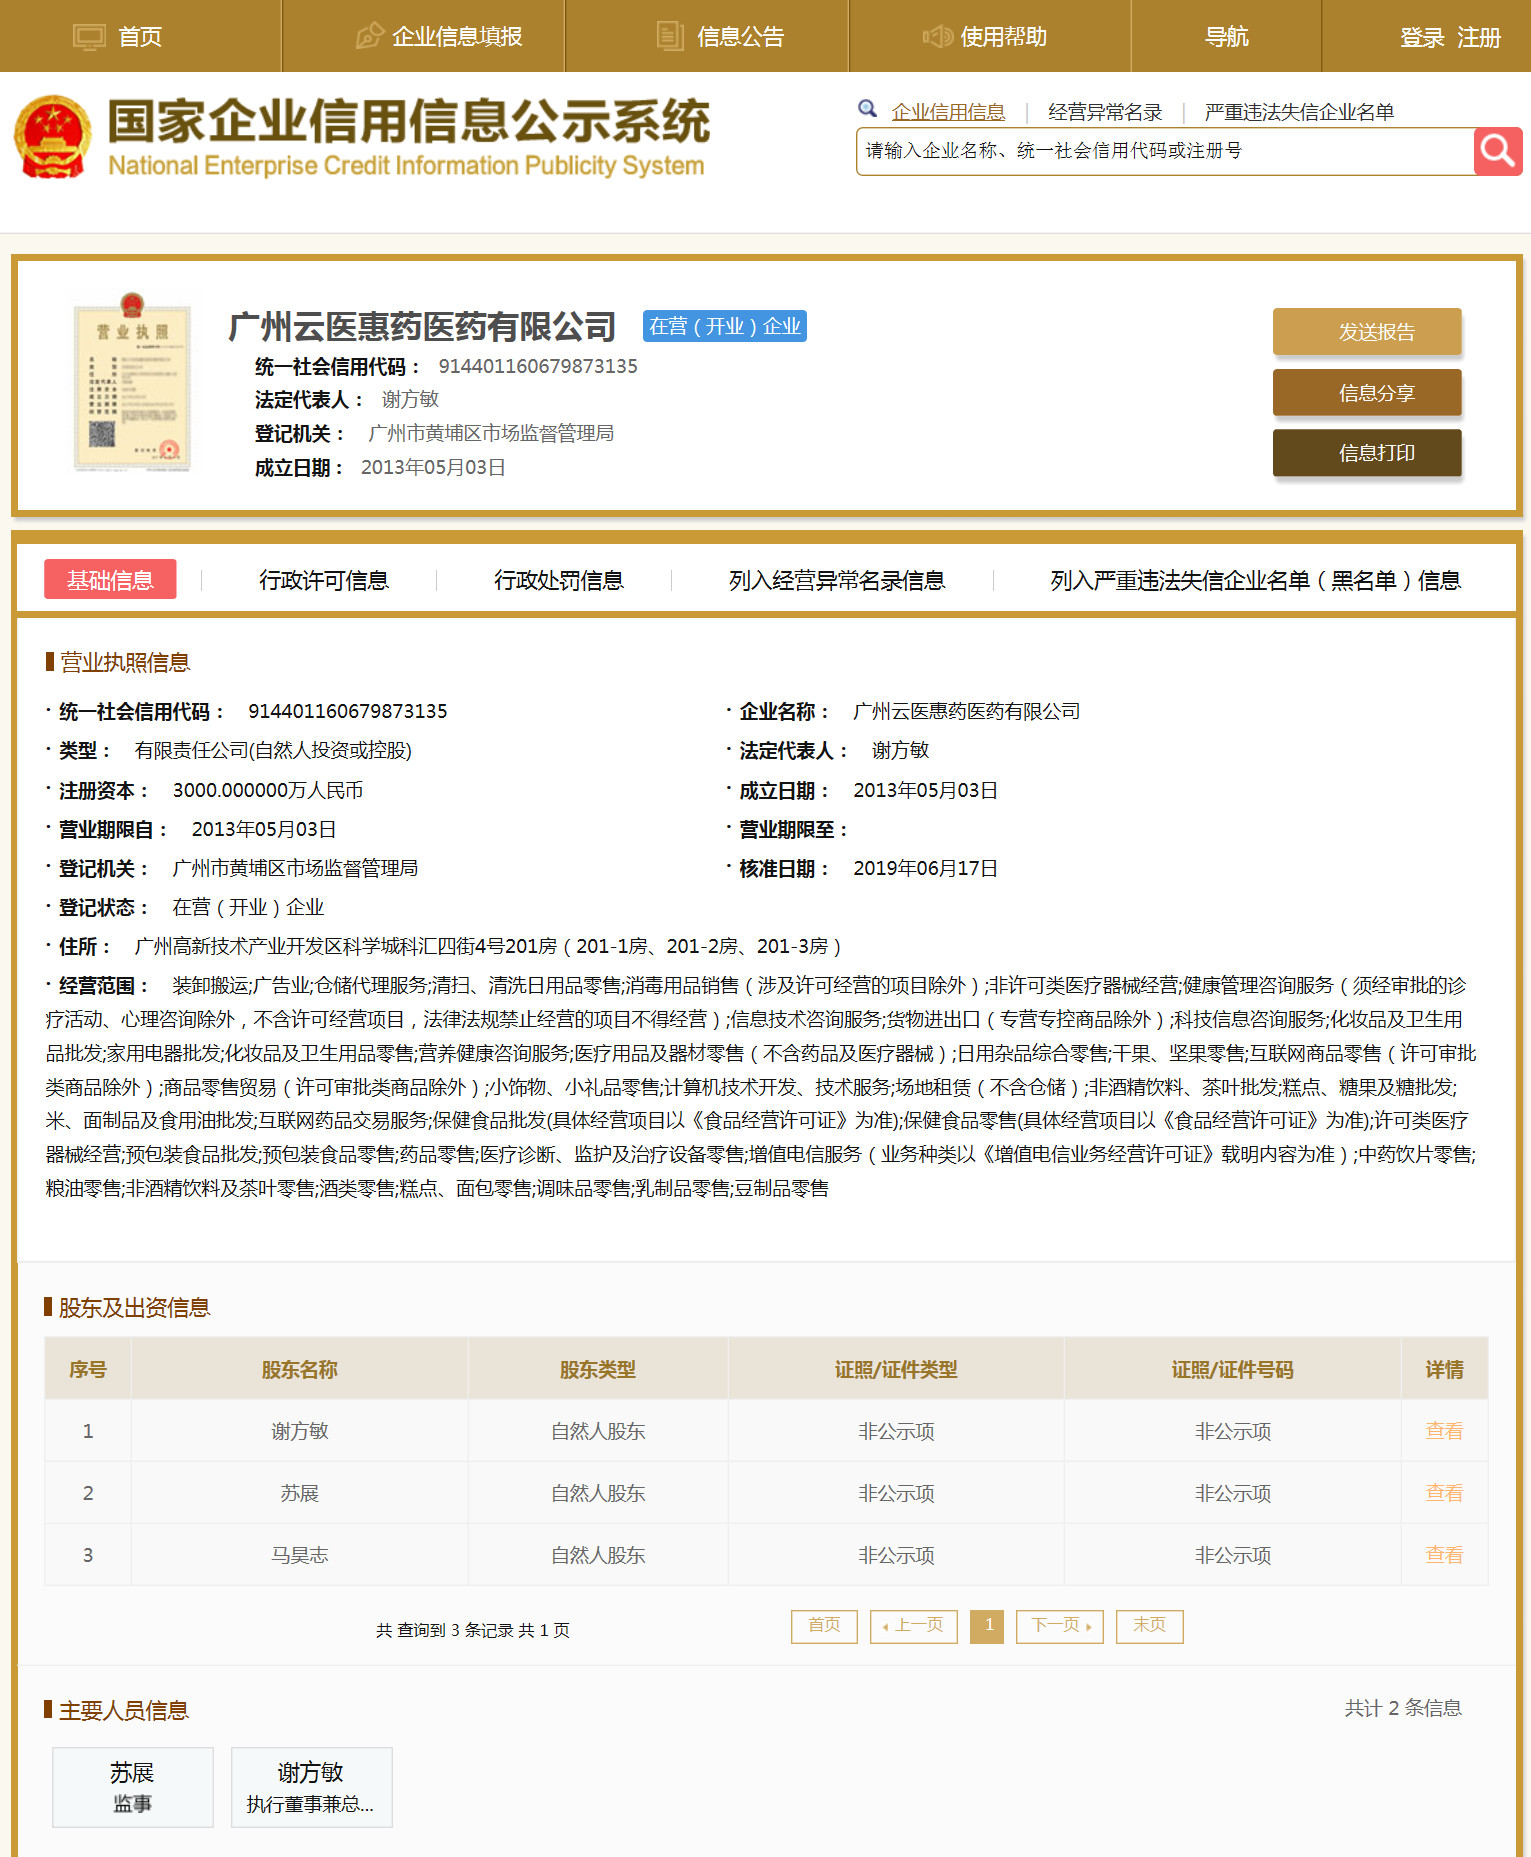Click the 股东类型 column header
Image resolution: width=1531 pixels, height=1857 pixels.
click(x=597, y=1369)
